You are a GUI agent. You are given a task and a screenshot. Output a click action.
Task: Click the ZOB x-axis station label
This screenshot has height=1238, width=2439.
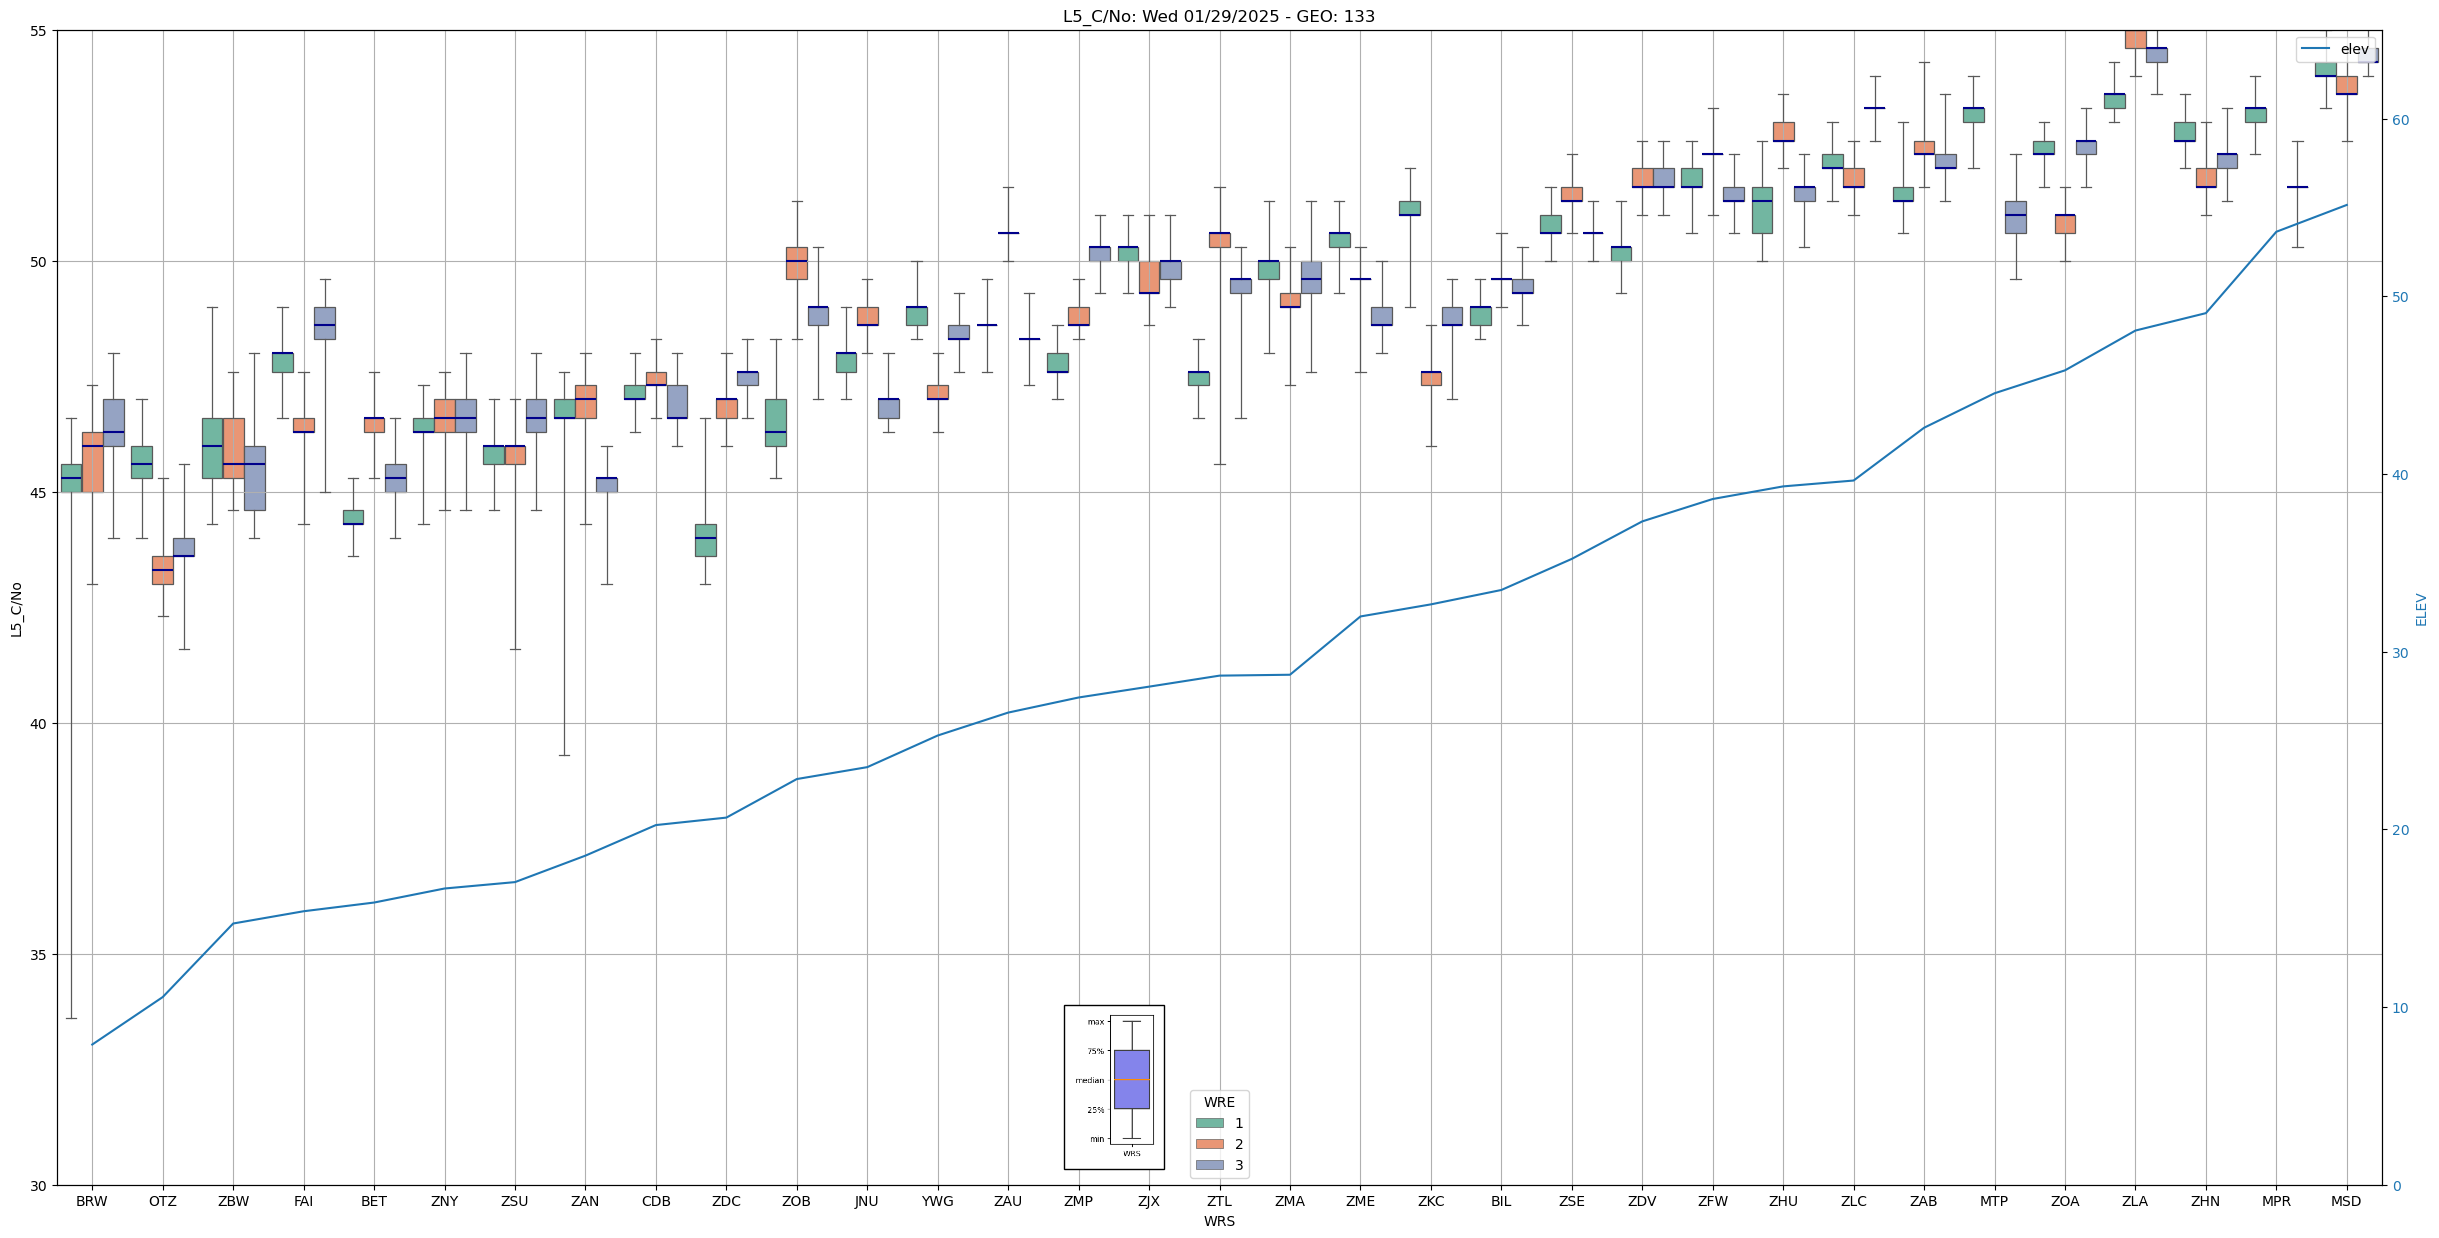(x=796, y=1201)
